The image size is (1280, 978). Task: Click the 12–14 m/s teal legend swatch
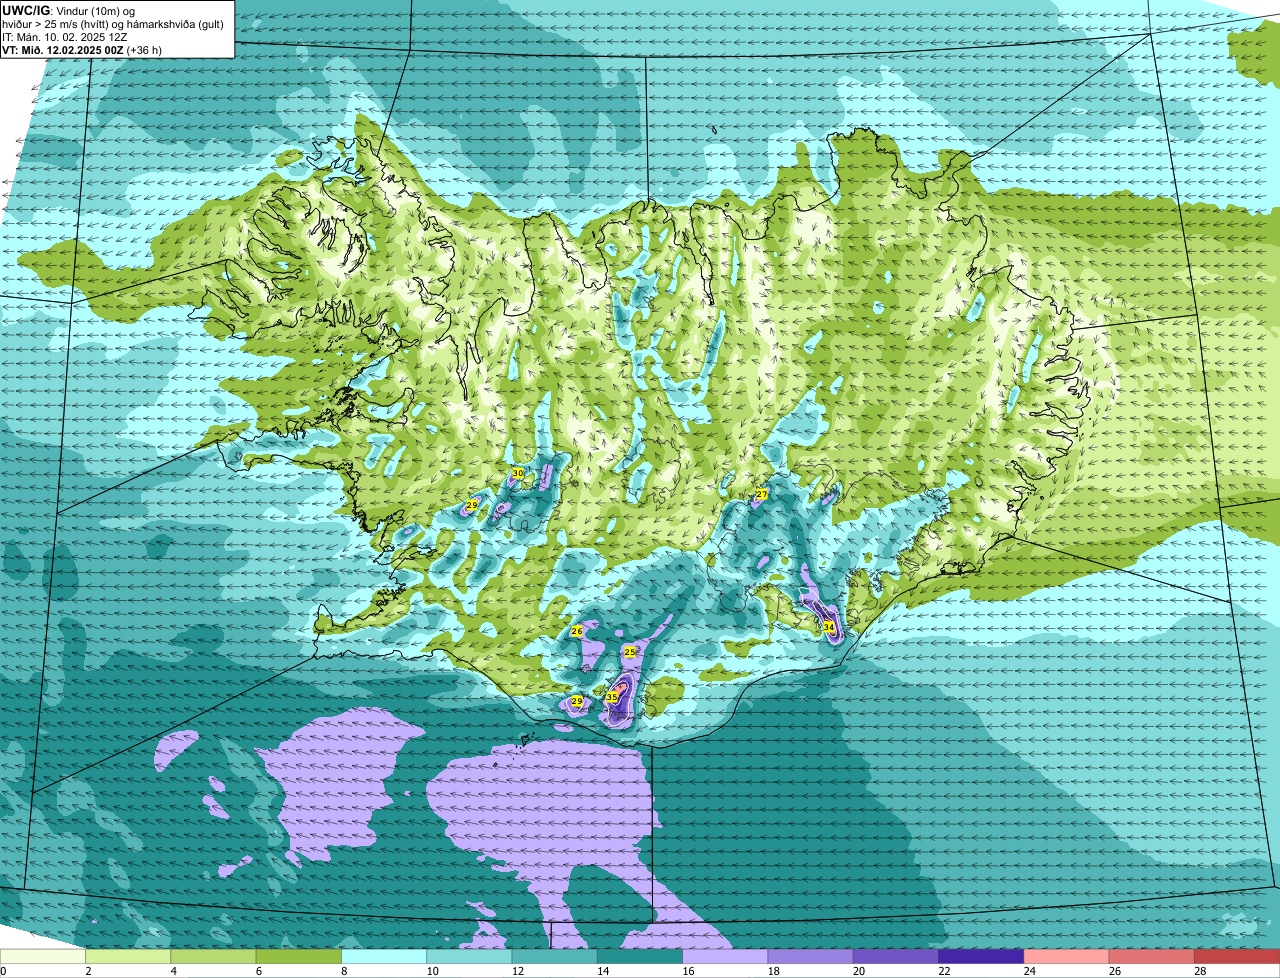[x=555, y=957]
